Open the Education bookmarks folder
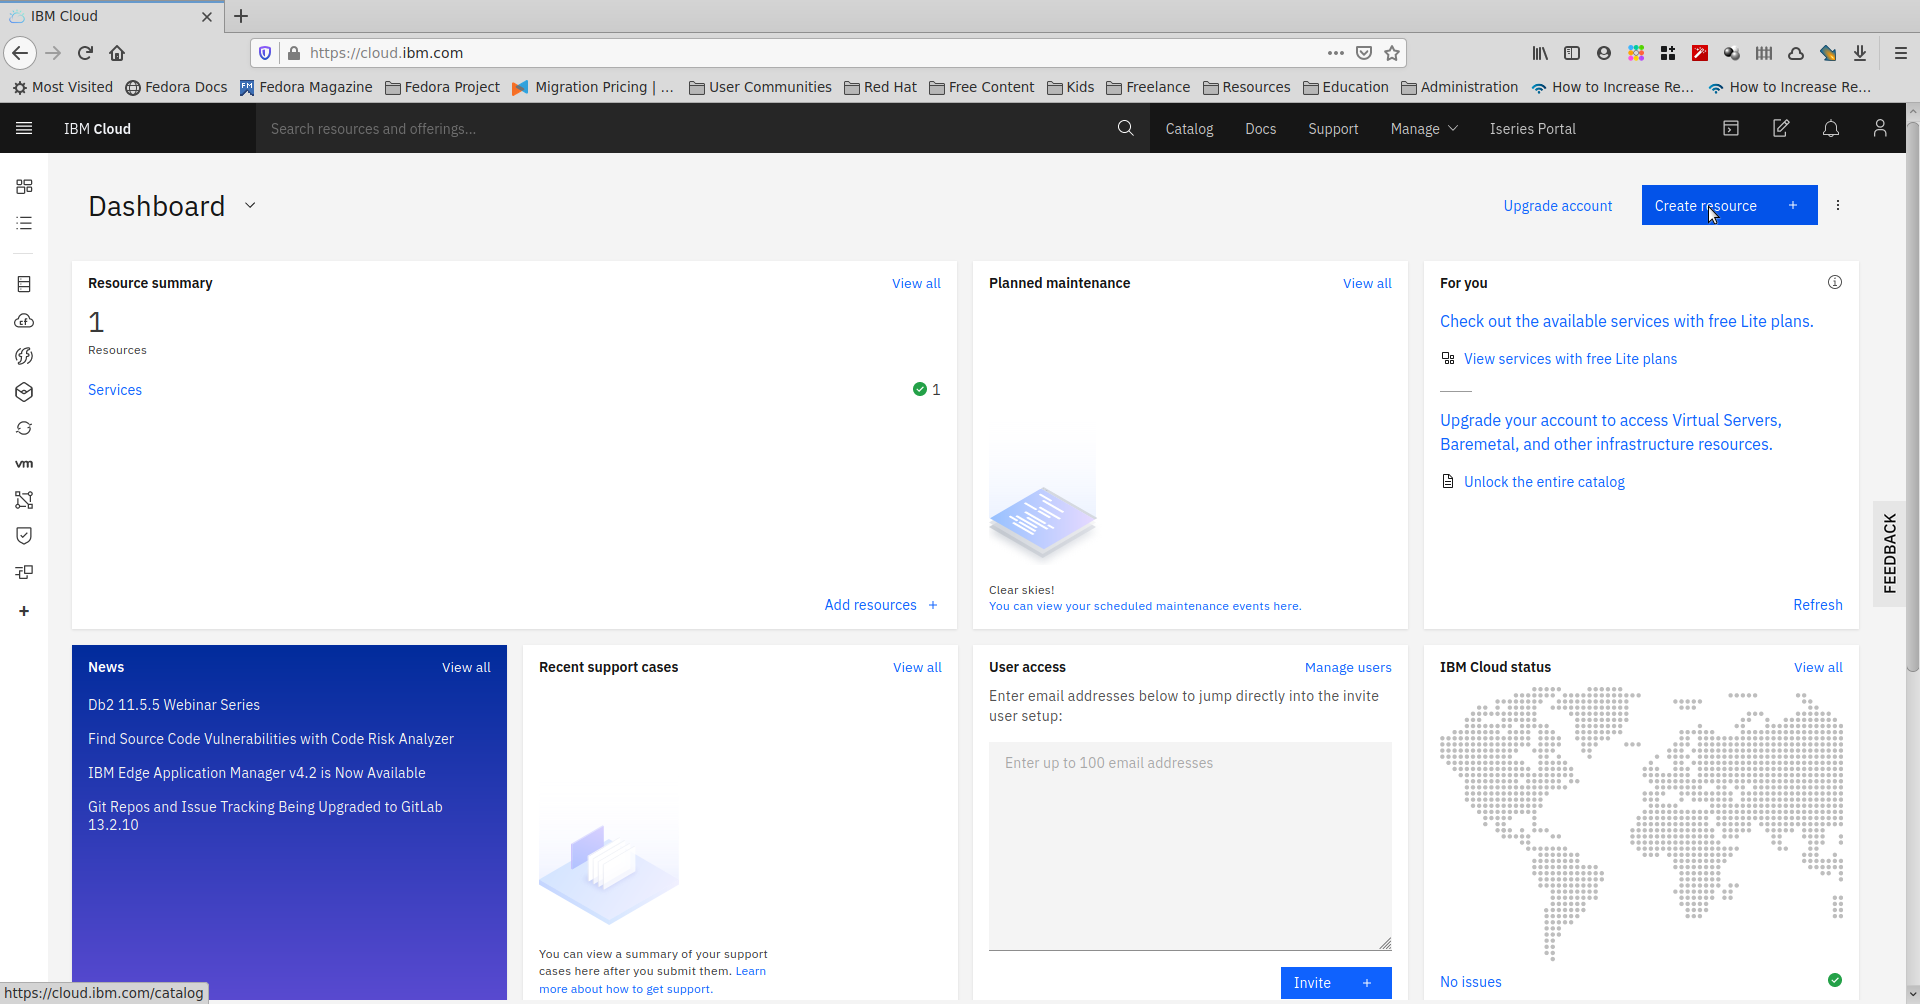This screenshot has height=1004, width=1920. (1345, 87)
